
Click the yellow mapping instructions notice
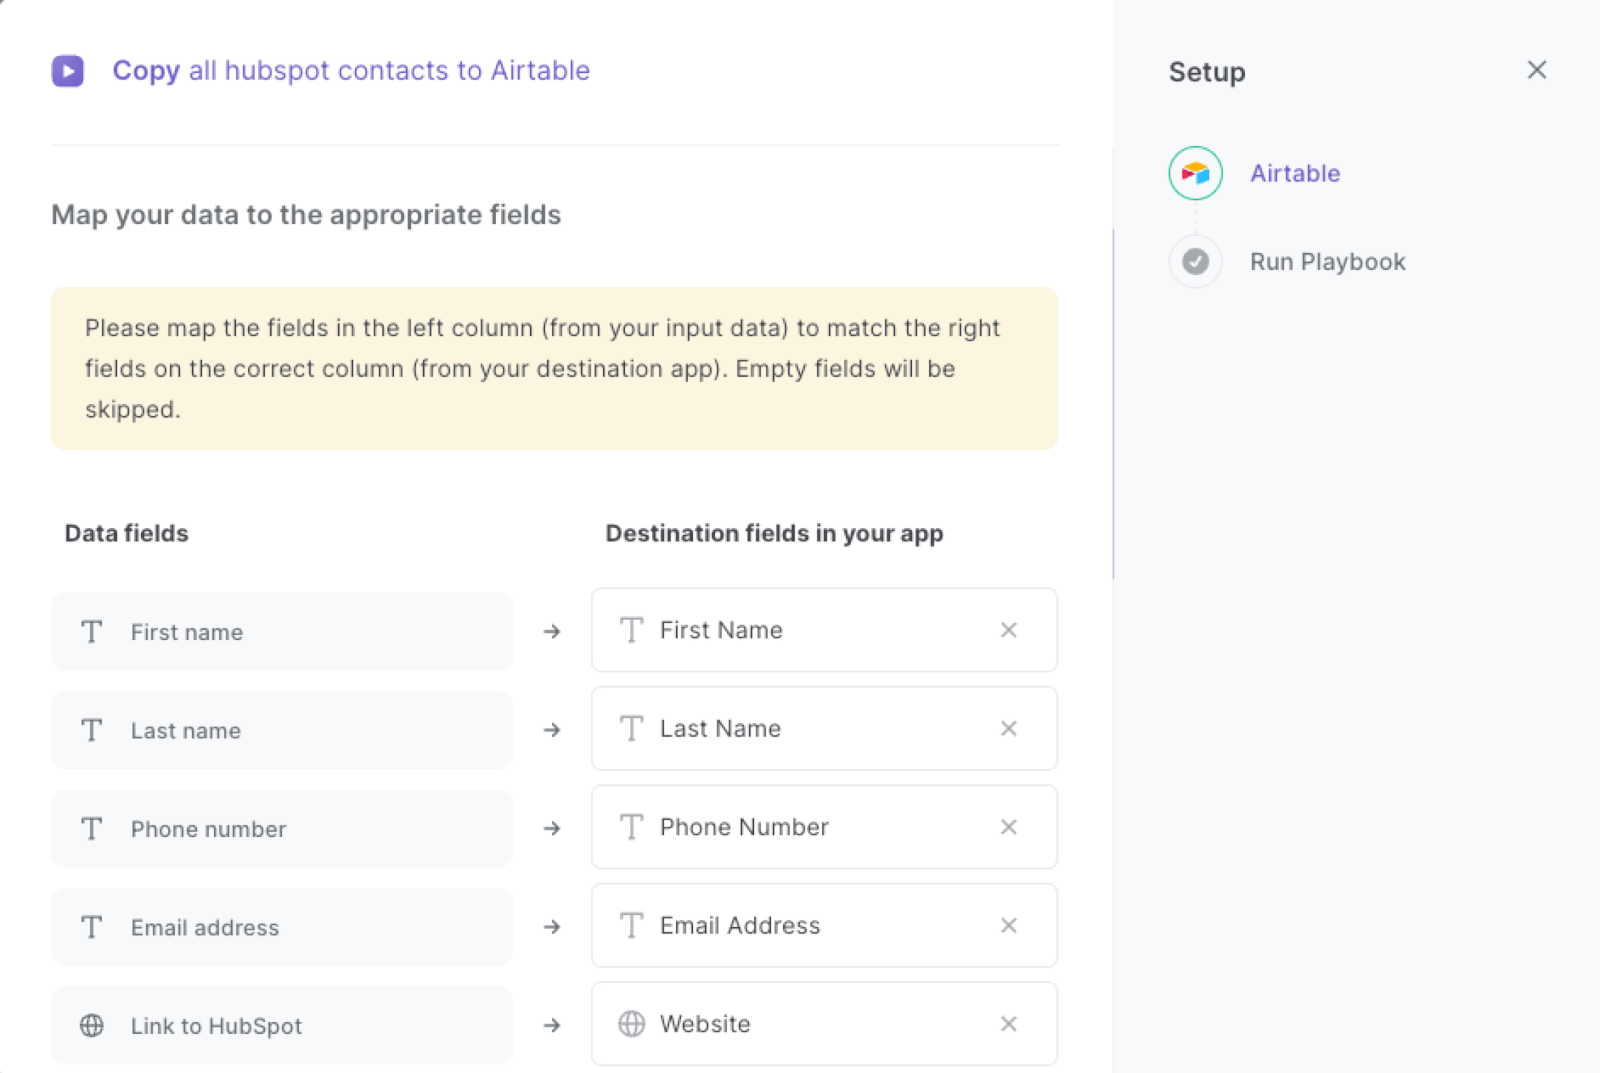point(554,368)
